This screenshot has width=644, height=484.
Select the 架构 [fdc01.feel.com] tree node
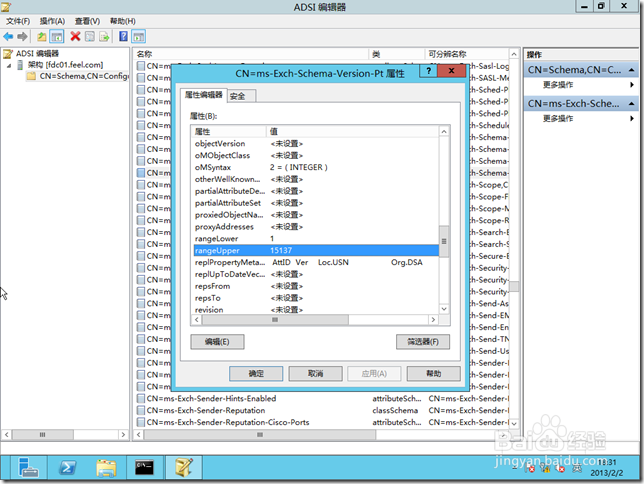point(65,65)
